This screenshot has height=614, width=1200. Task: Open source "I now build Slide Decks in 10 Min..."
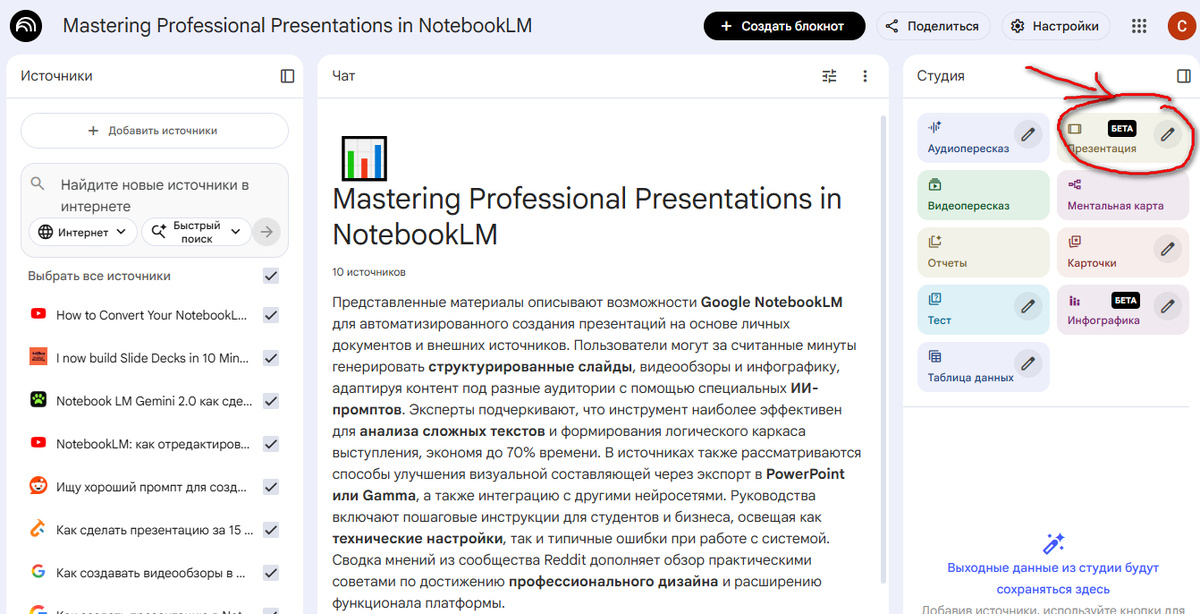(152, 358)
